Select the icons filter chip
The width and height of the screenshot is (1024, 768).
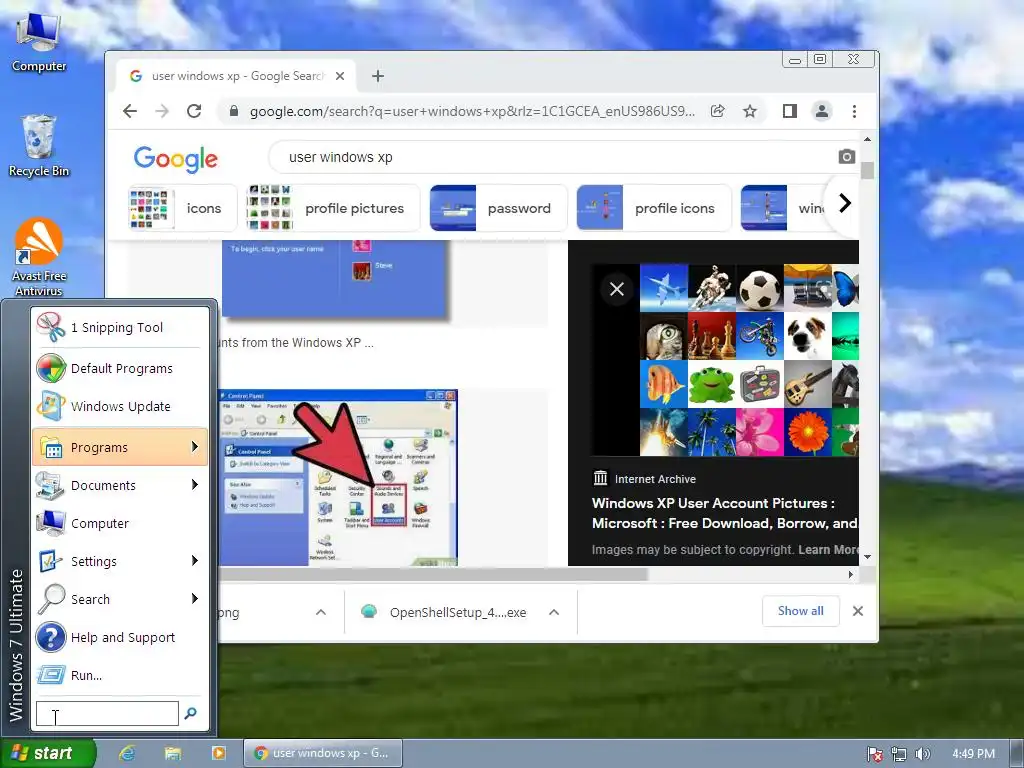(x=183, y=208)
